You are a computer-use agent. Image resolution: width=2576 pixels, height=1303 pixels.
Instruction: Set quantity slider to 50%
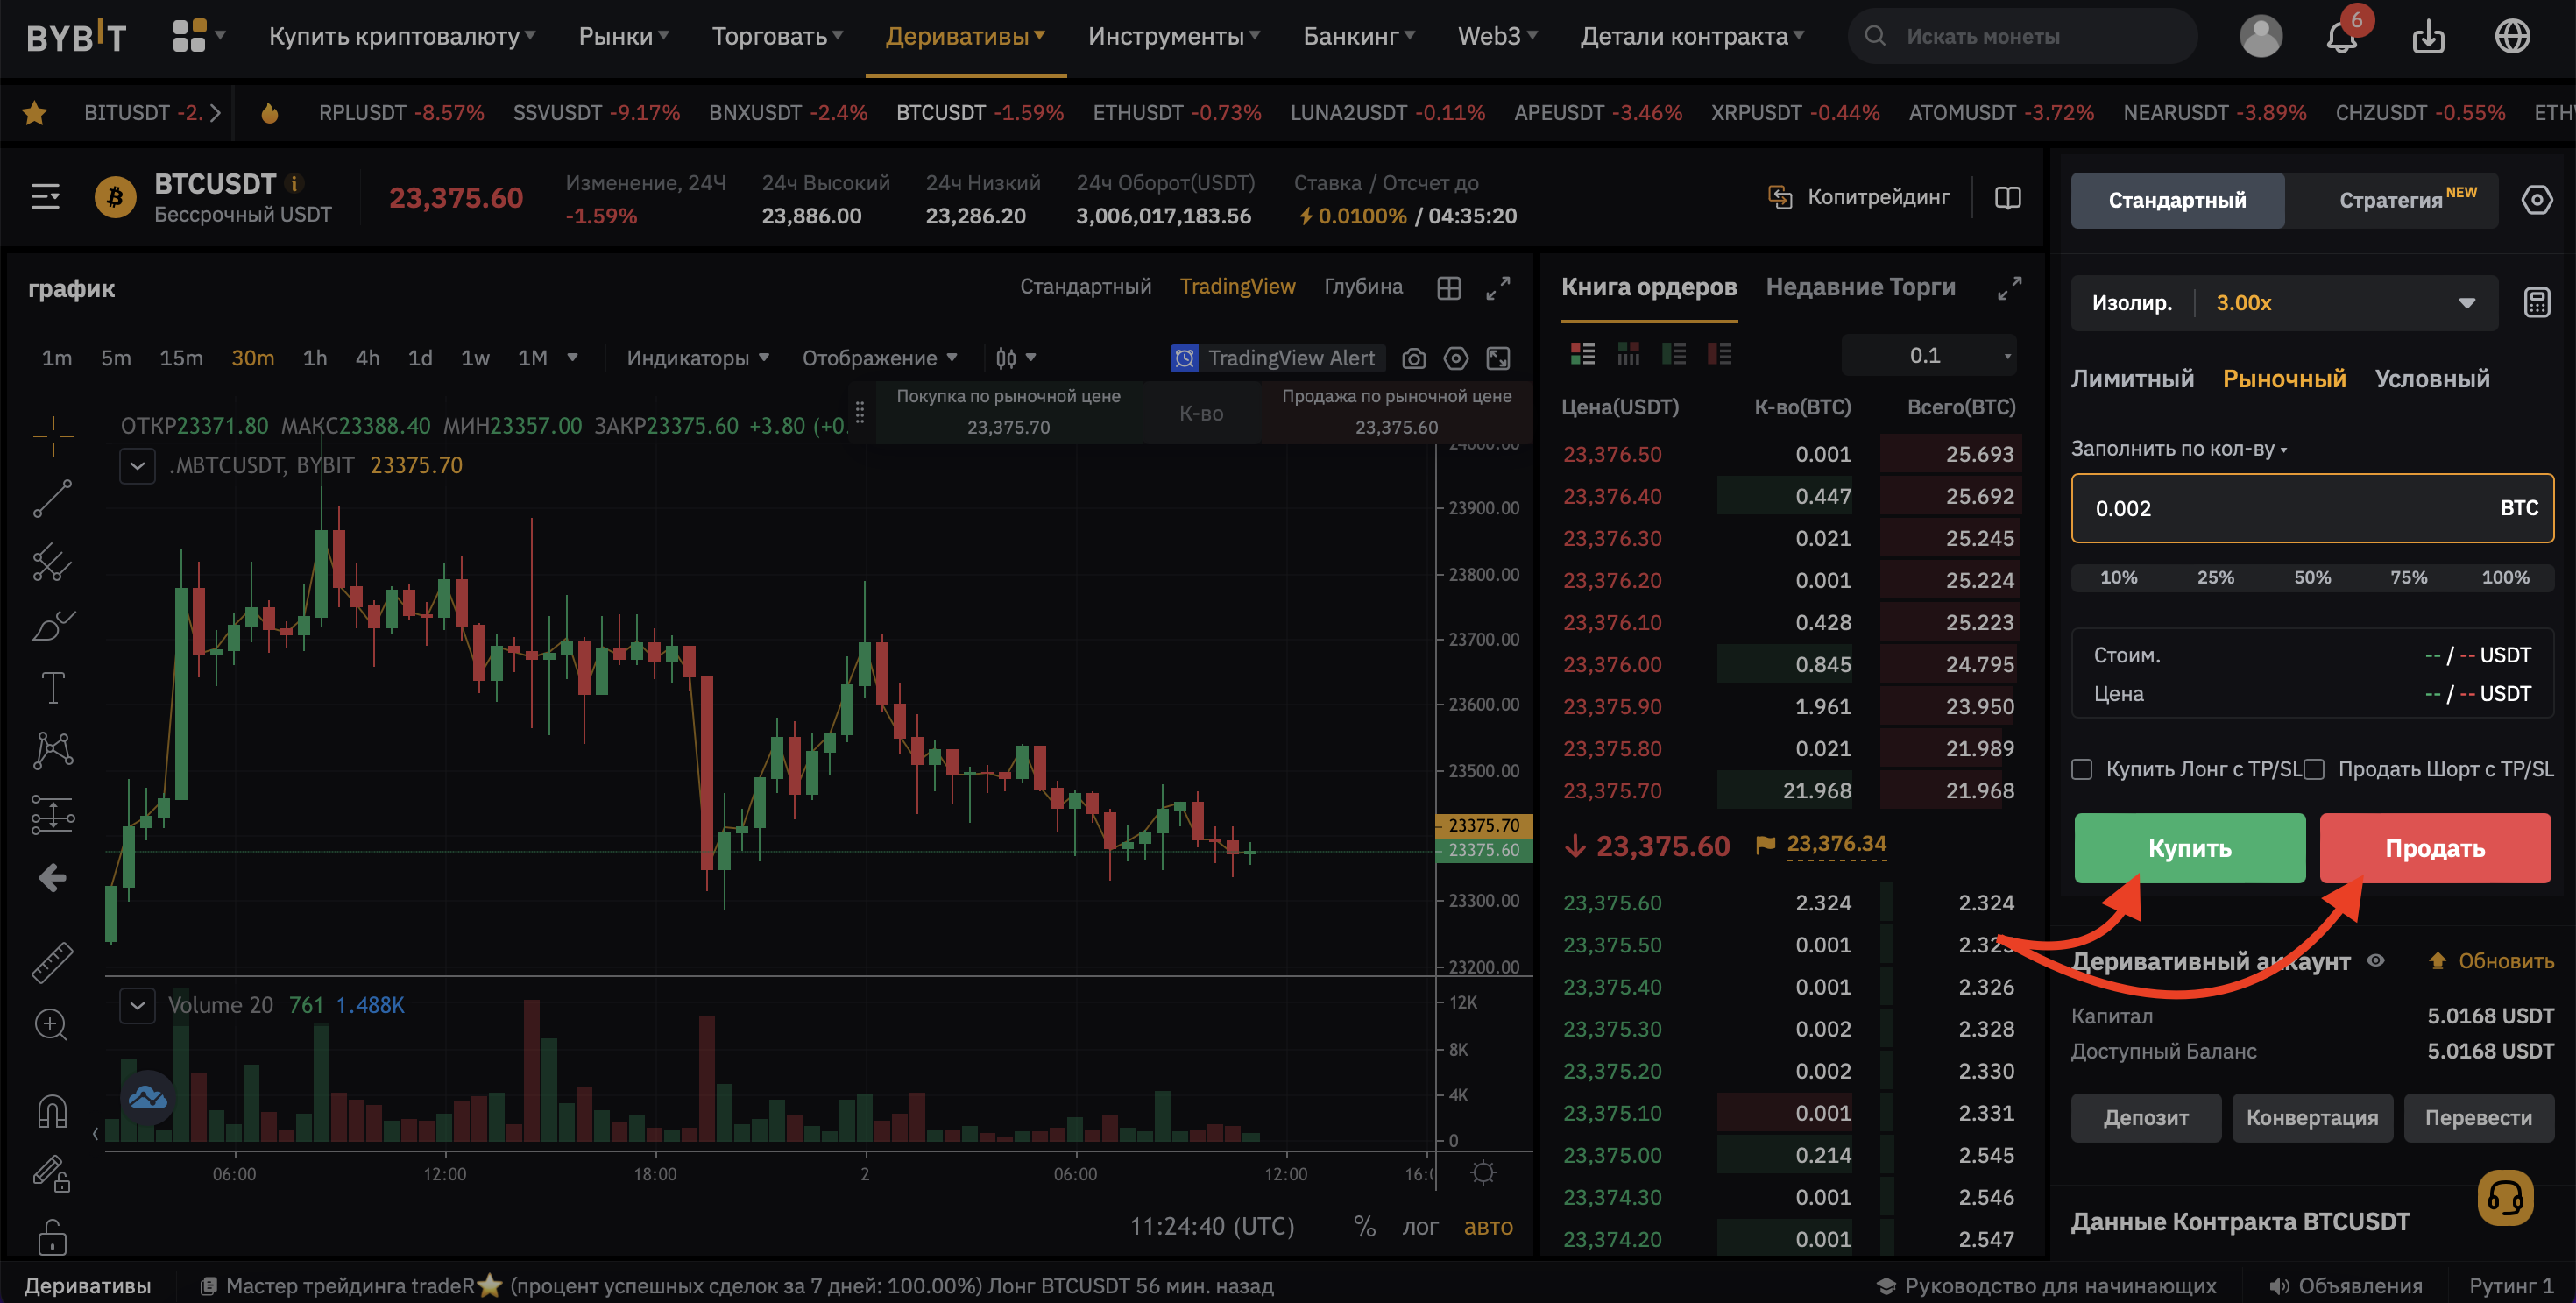(x=2311, y=577)
